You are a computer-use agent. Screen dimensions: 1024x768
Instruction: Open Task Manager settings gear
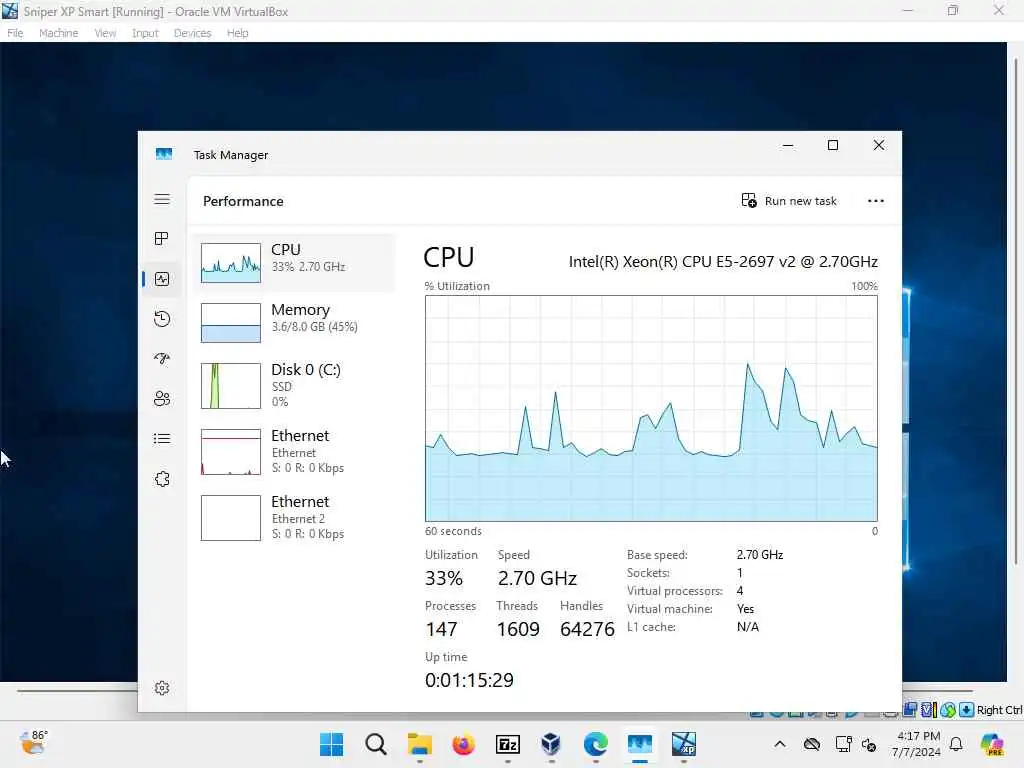162,688
